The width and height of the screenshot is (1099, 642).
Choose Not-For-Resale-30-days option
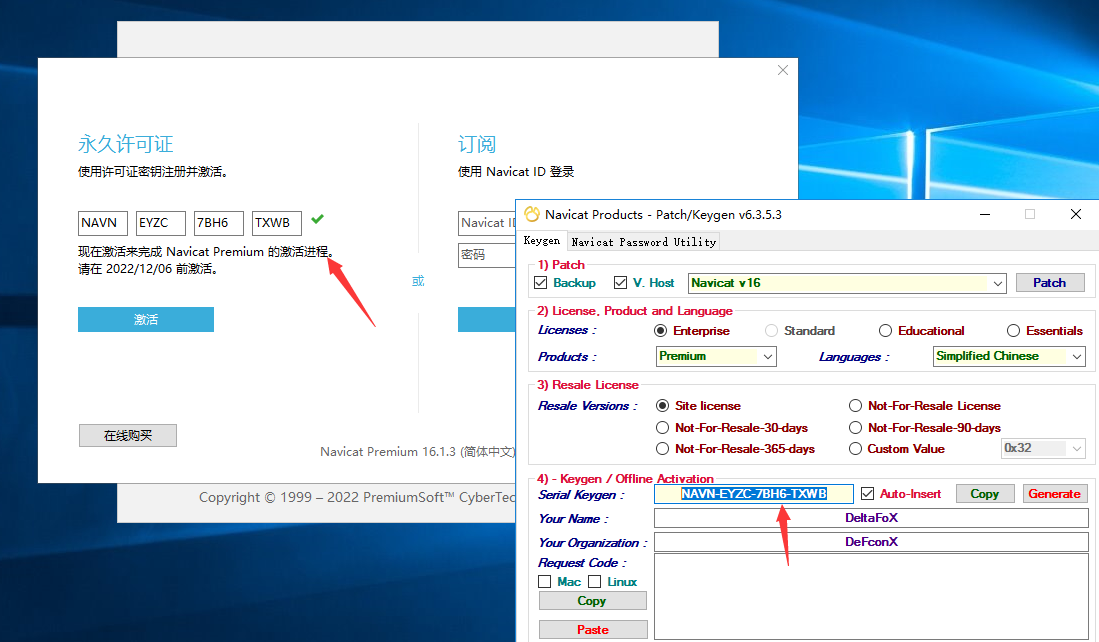coord(663,428)
